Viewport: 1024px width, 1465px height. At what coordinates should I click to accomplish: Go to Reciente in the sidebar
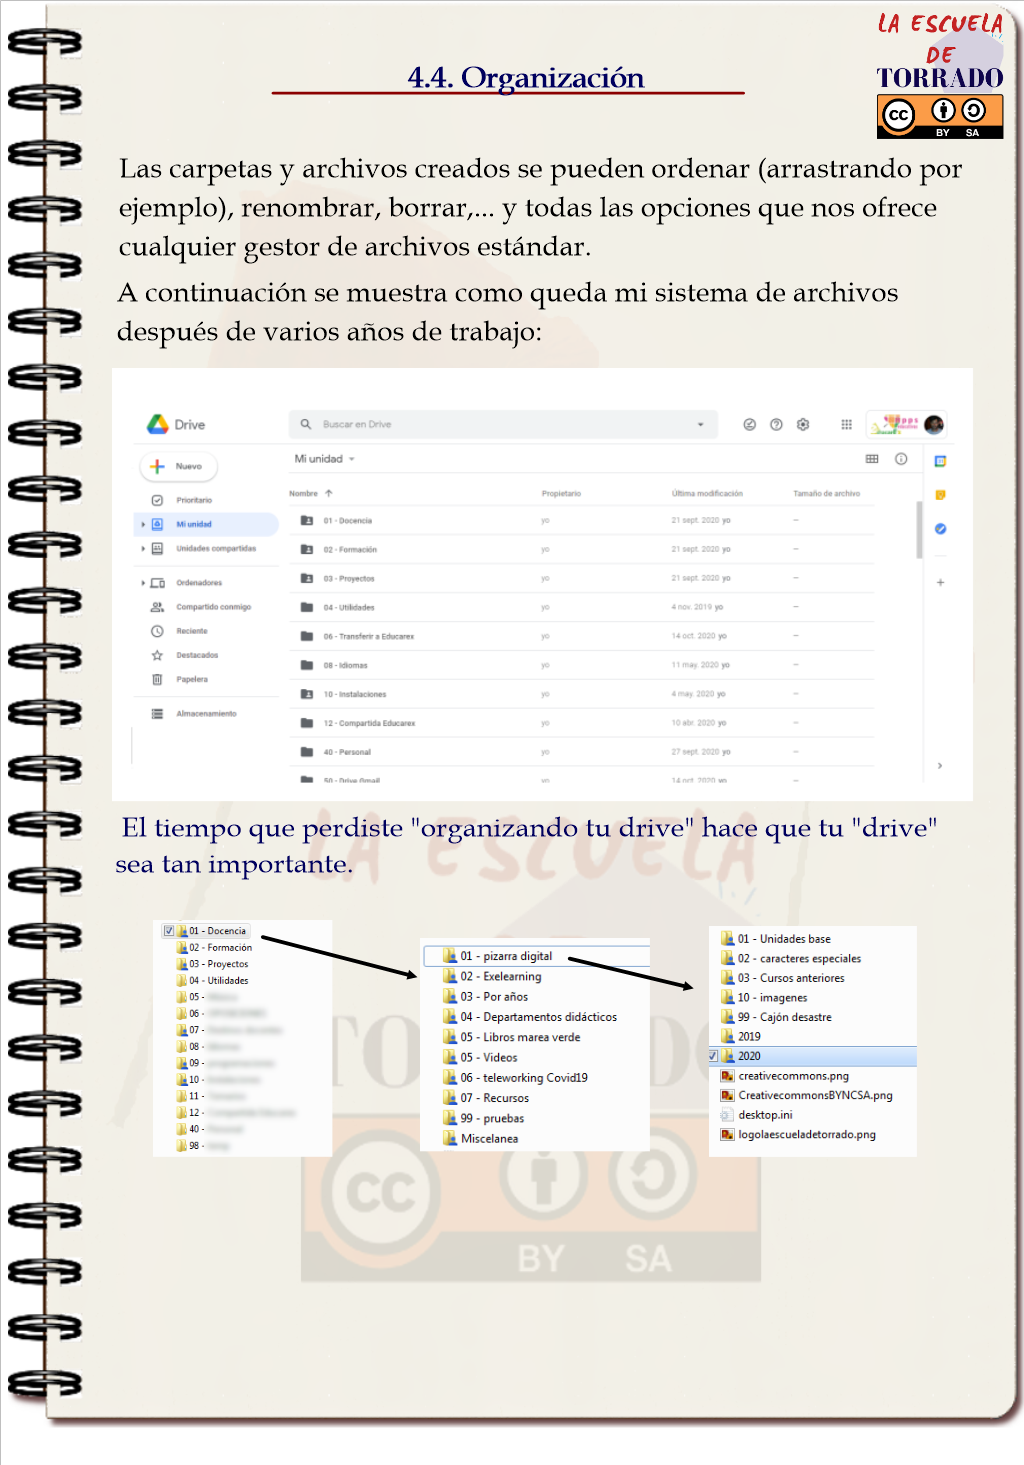click(192, 631)
